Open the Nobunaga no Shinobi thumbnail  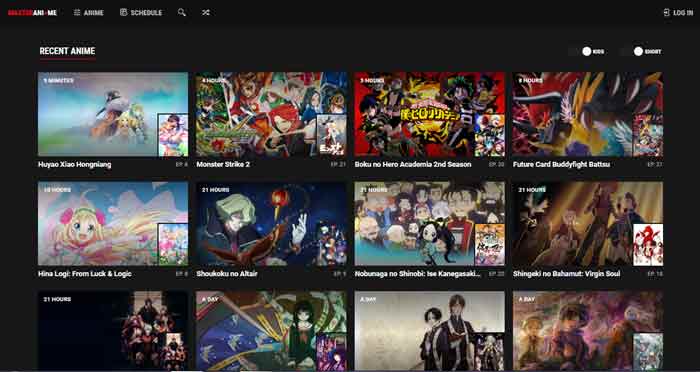[x=429, y=223]
